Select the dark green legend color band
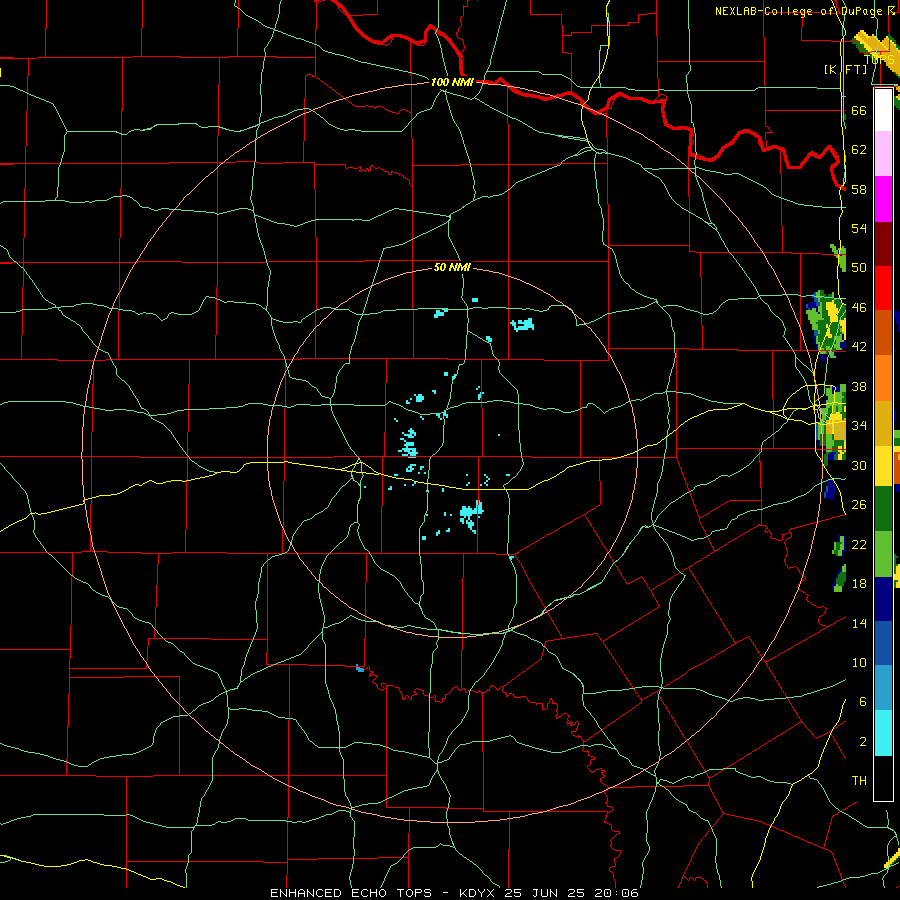 point(883,509)
